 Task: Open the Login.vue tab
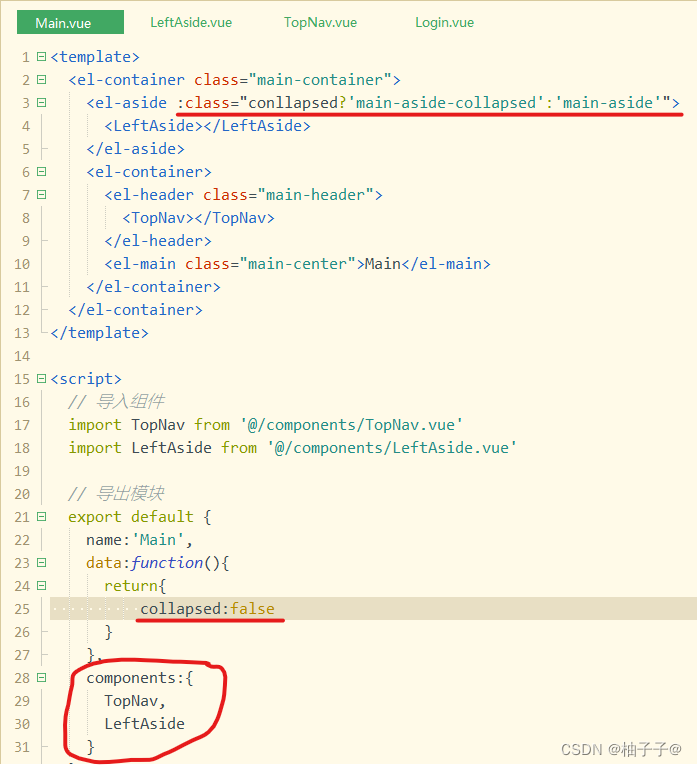[444, 22]
